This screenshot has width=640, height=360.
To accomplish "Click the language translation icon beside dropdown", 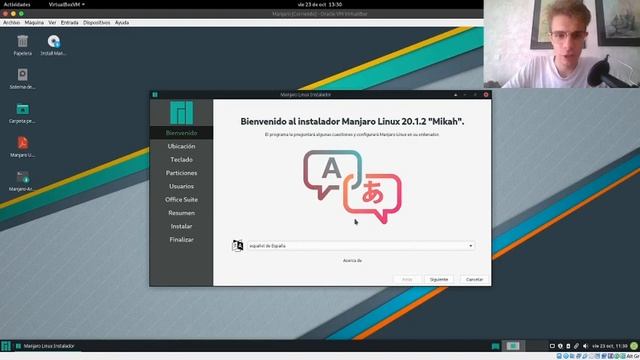I will [238, 246].
